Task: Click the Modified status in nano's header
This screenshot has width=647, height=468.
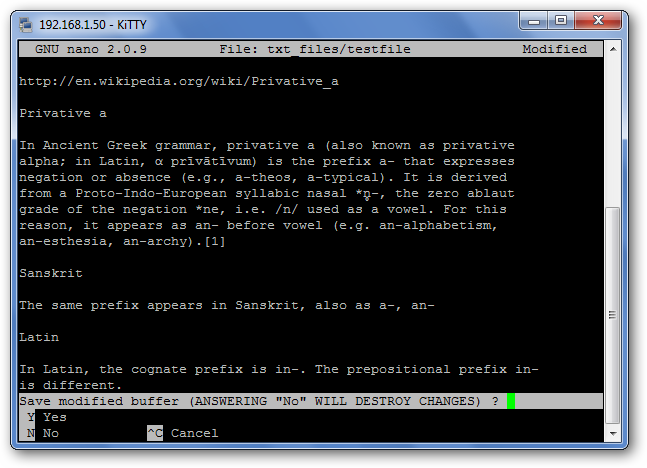Action: coord(555,49)
